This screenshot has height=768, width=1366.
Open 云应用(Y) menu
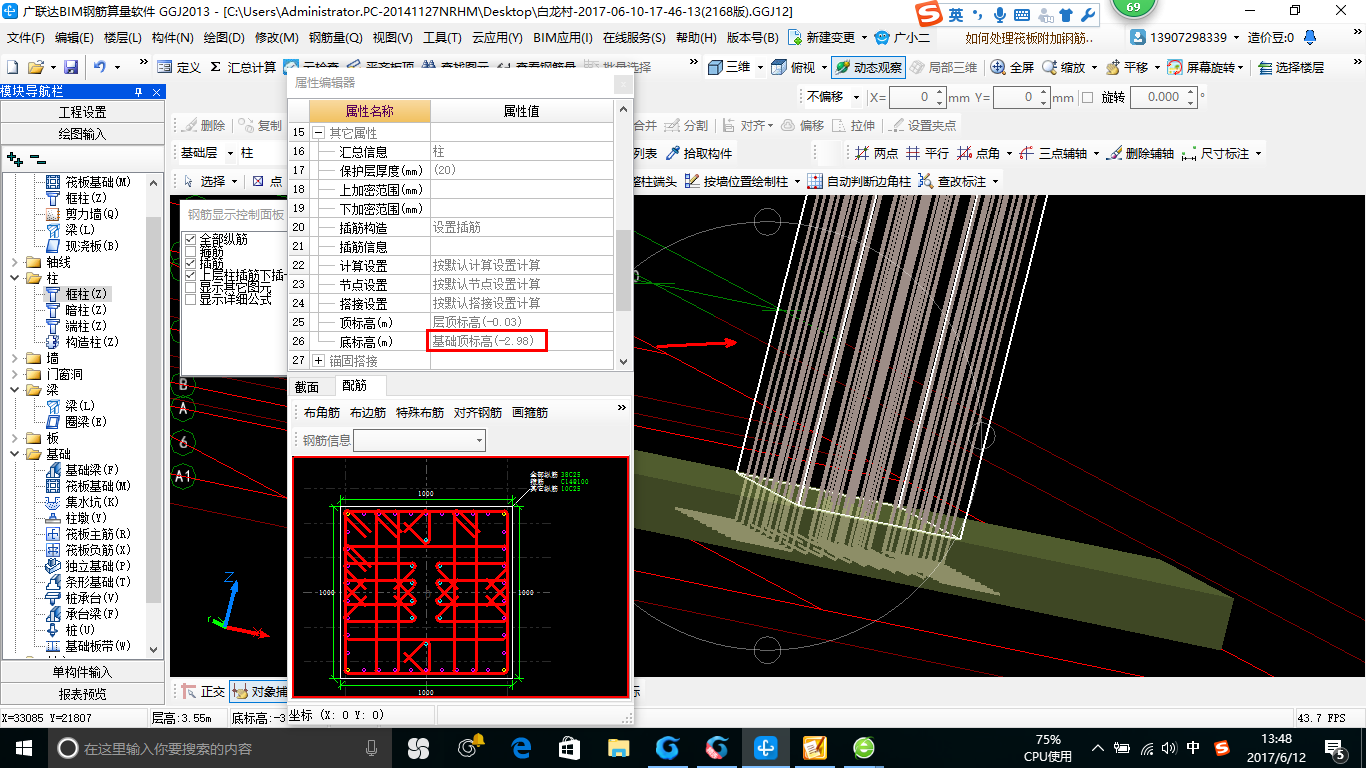click(497, 37)
